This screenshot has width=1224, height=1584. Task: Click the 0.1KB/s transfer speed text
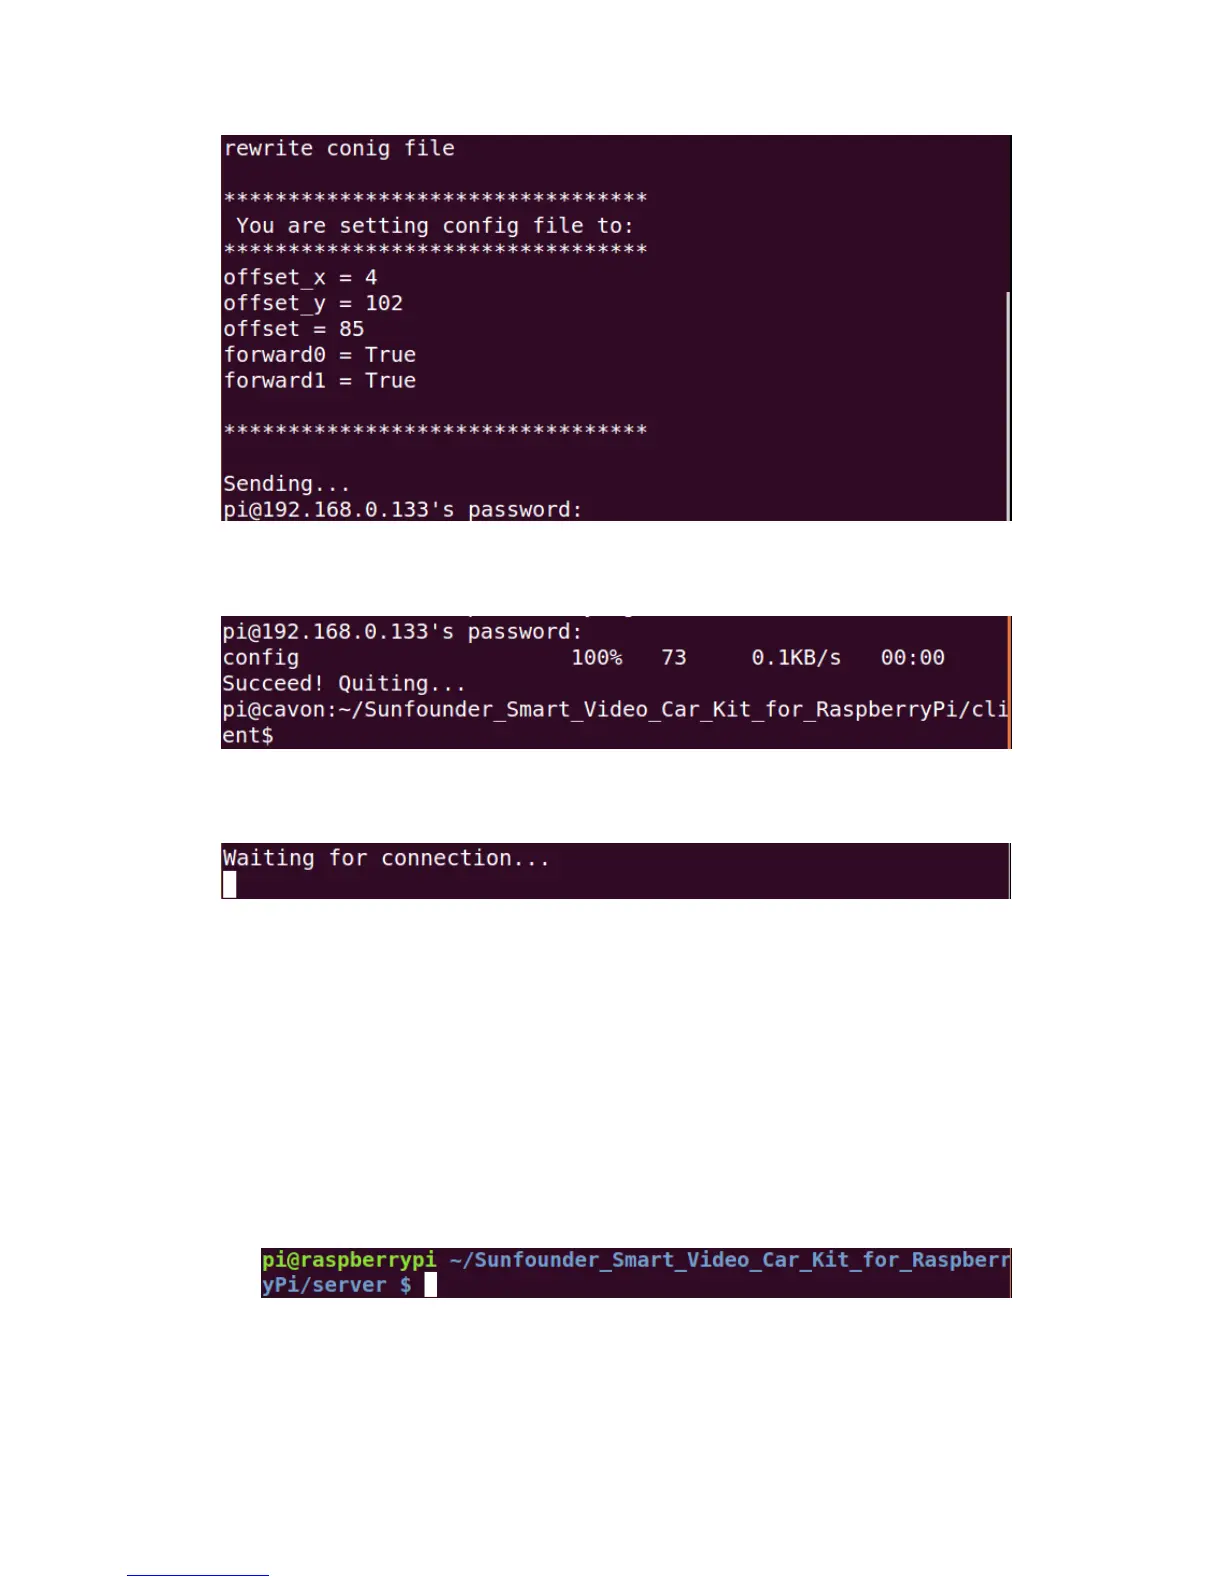point(797,658)
